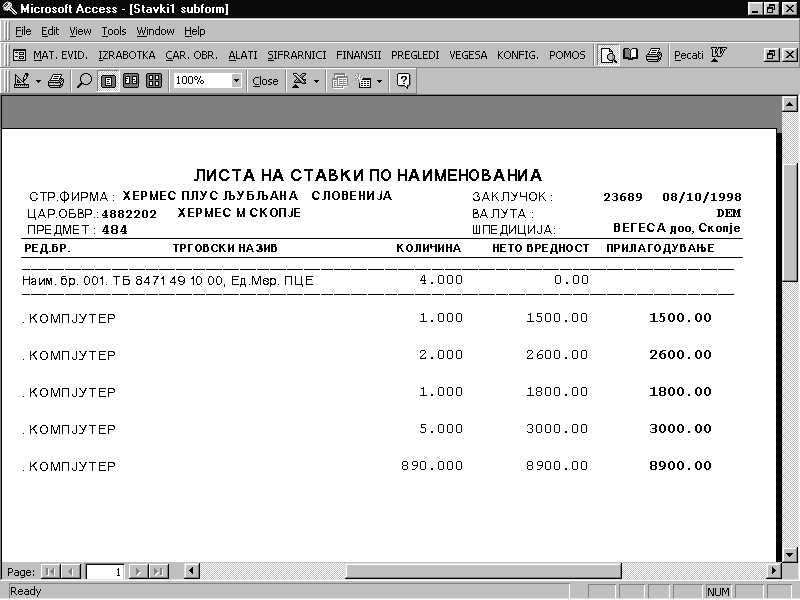The image size is (800, 600).
Task: Open the SIFRARNICI menu
Action: pyautogui.click(x=297, y=55)
